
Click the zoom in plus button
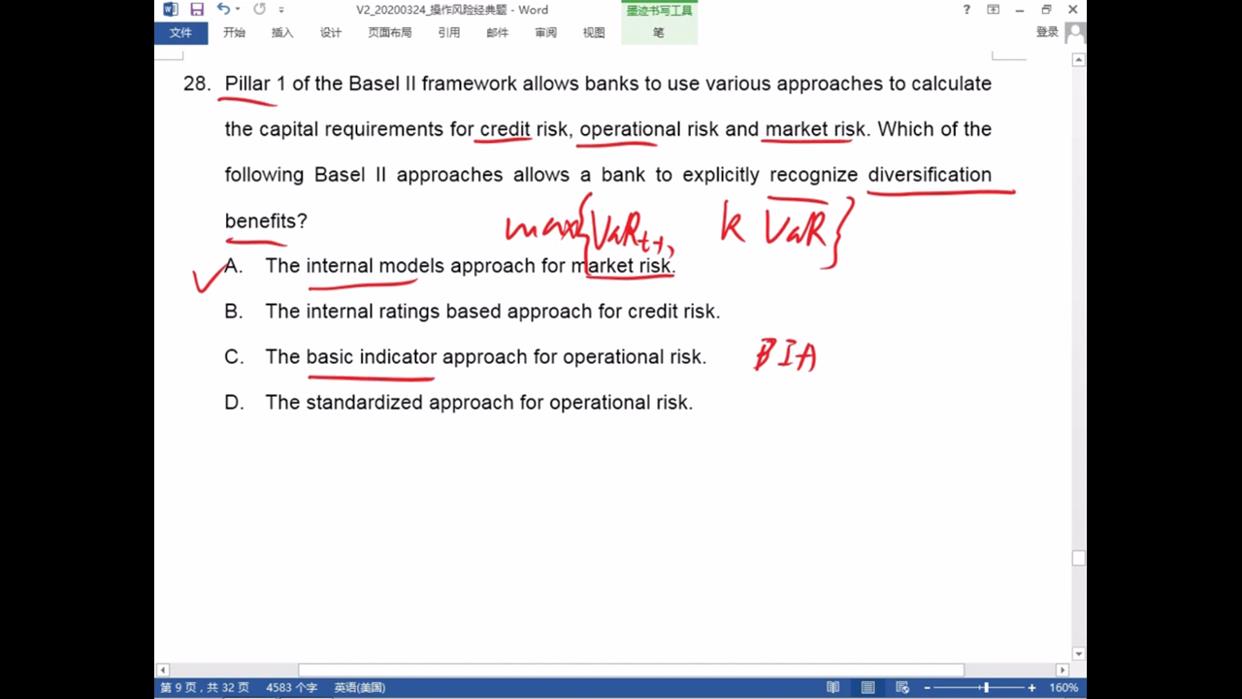coord(1032,688)
